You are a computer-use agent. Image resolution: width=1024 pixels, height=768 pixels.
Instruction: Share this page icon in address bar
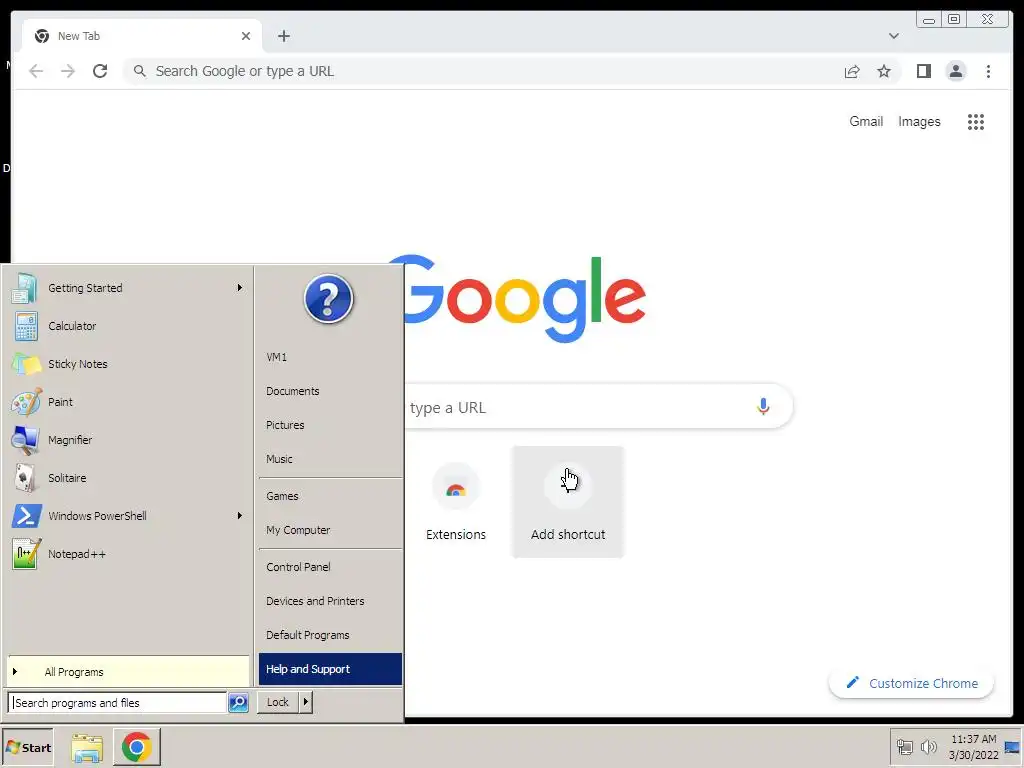pos(852,71)
